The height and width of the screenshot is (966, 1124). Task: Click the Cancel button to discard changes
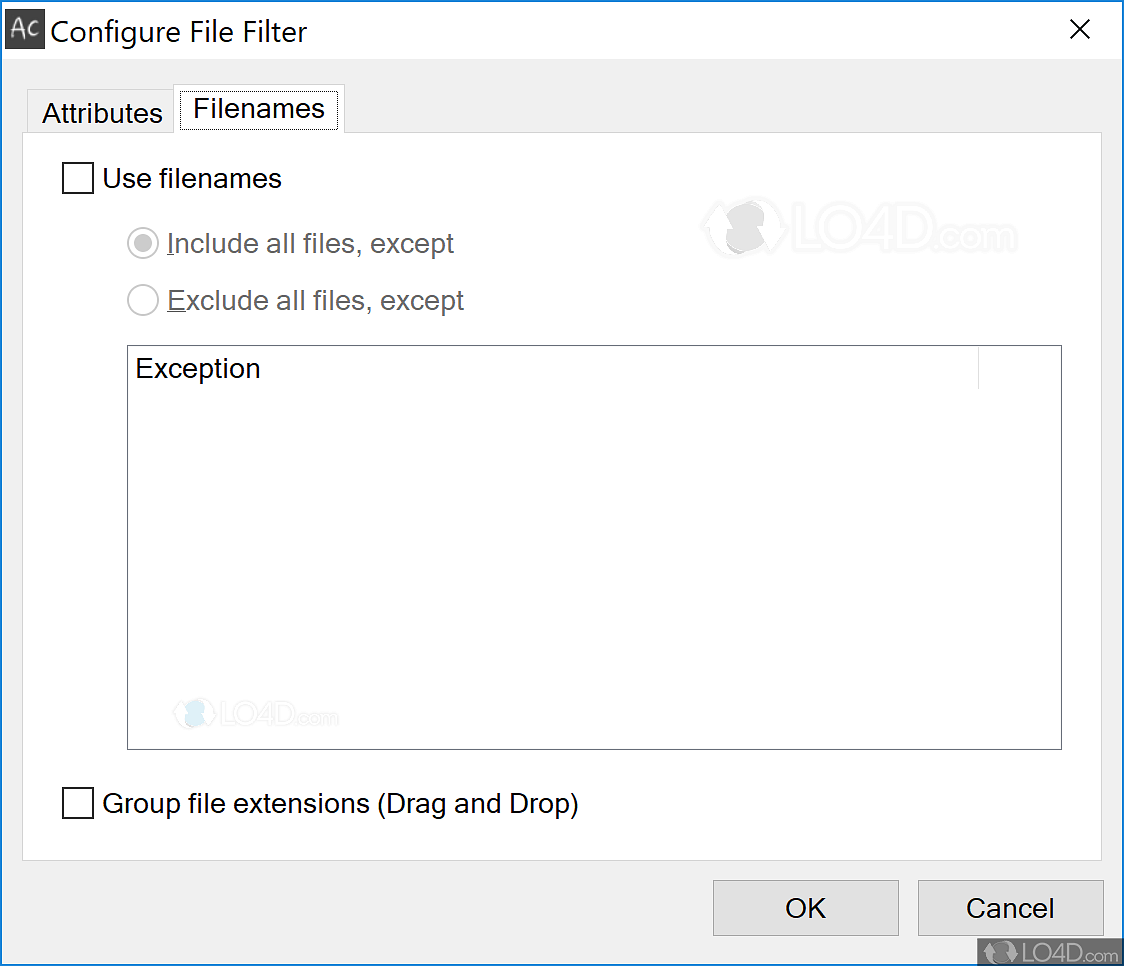click(1010, 908)
